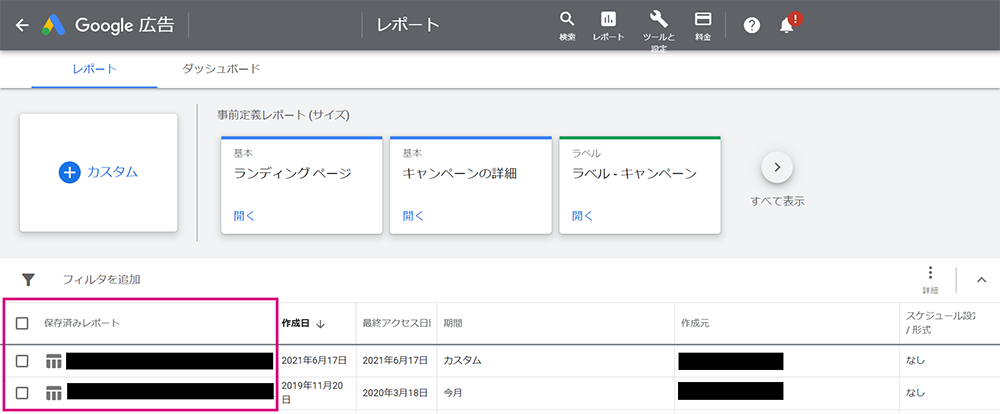Click the フィルタを追加 field
This screenshot has width=1000, height=414.
coord(101,279)
